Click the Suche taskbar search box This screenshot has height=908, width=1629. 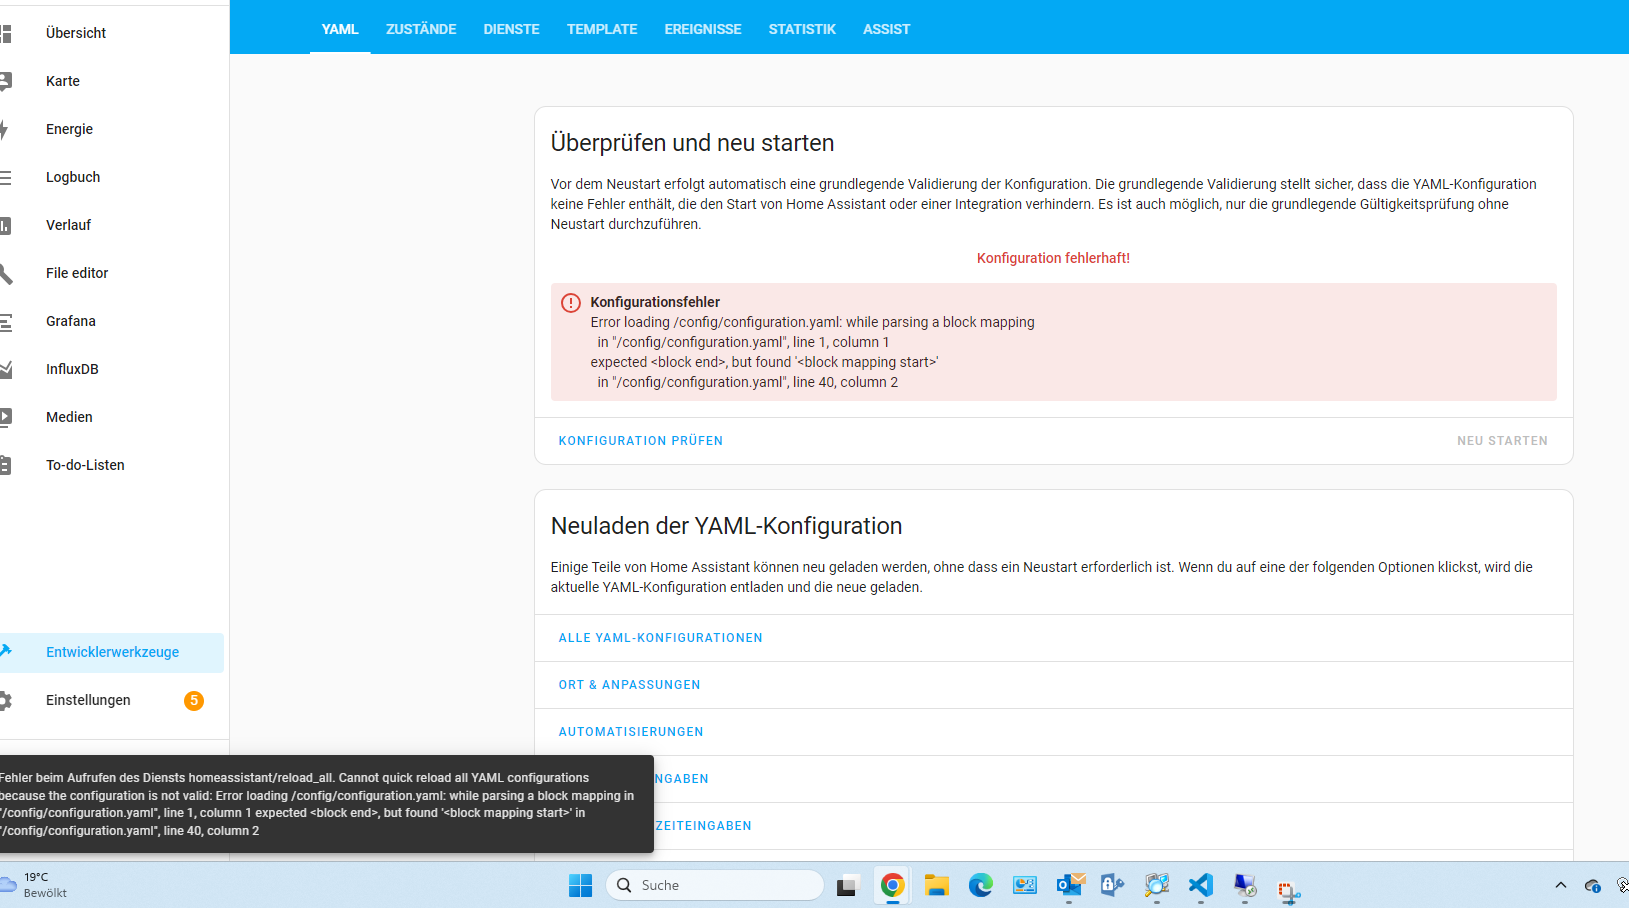(x=715, y=885)
